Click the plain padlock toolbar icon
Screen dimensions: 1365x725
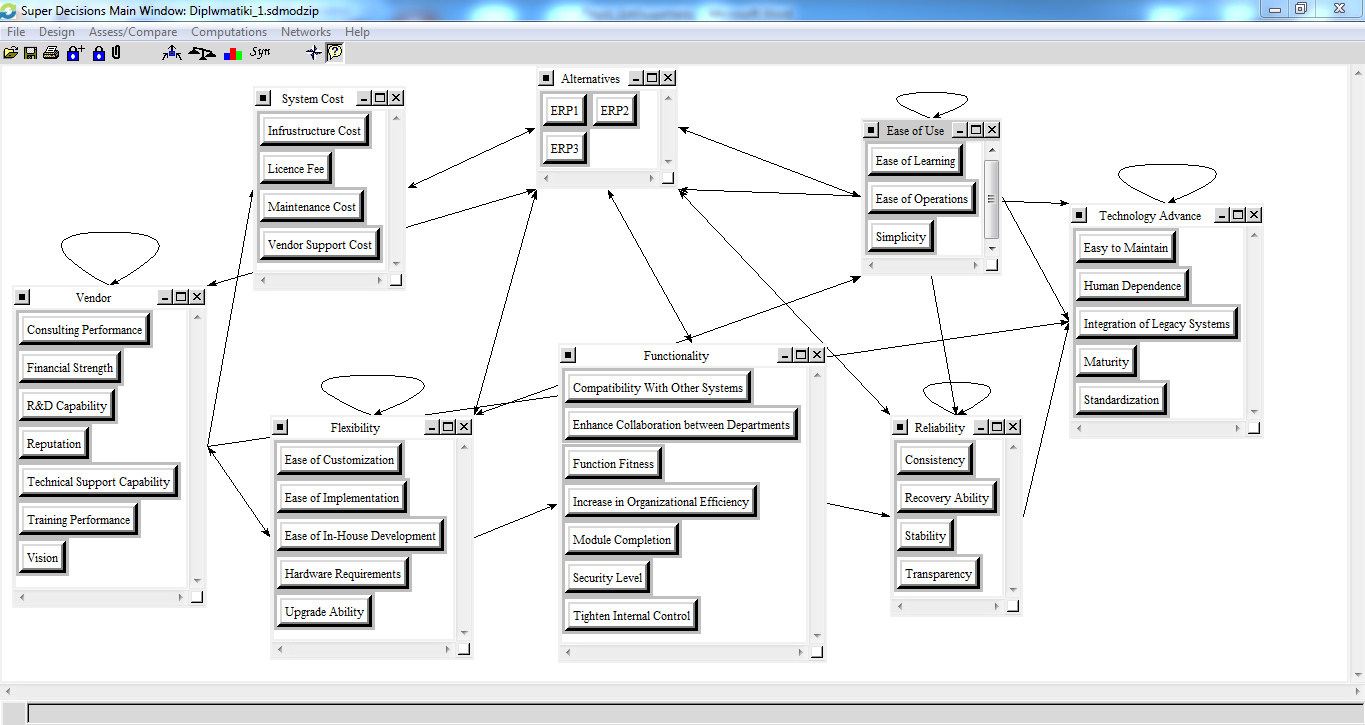(x=98, y=53)
